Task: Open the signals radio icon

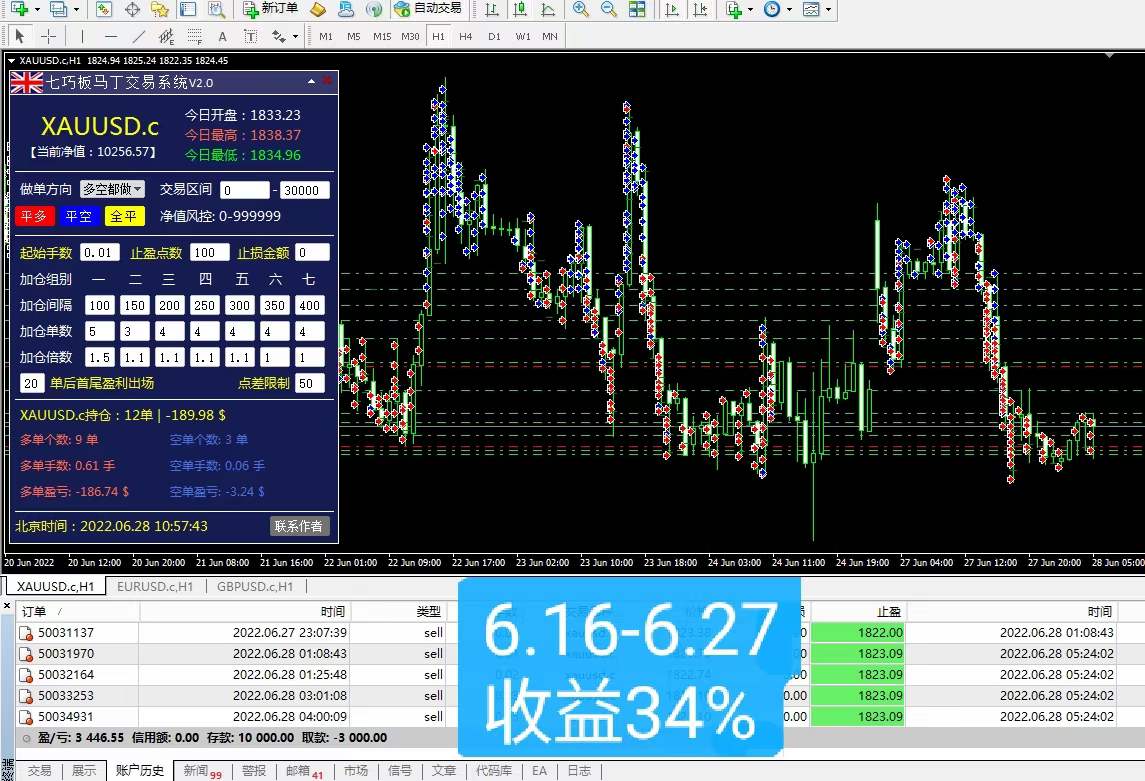Action: [374, 9]
